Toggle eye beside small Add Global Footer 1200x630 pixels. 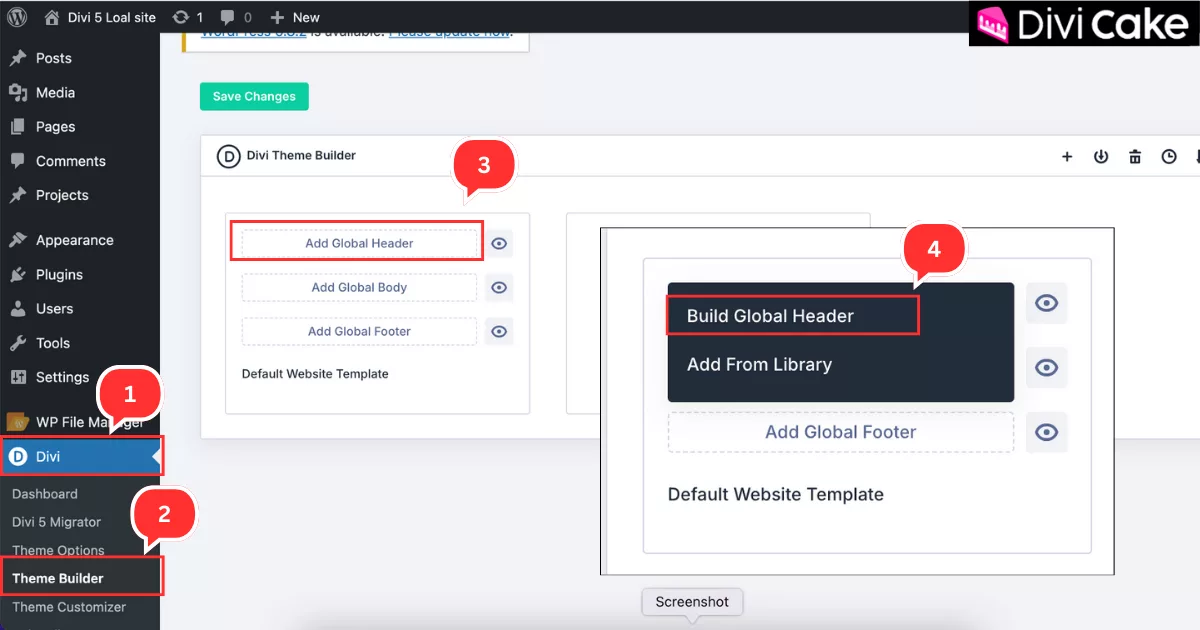click(x=499, y=331)
